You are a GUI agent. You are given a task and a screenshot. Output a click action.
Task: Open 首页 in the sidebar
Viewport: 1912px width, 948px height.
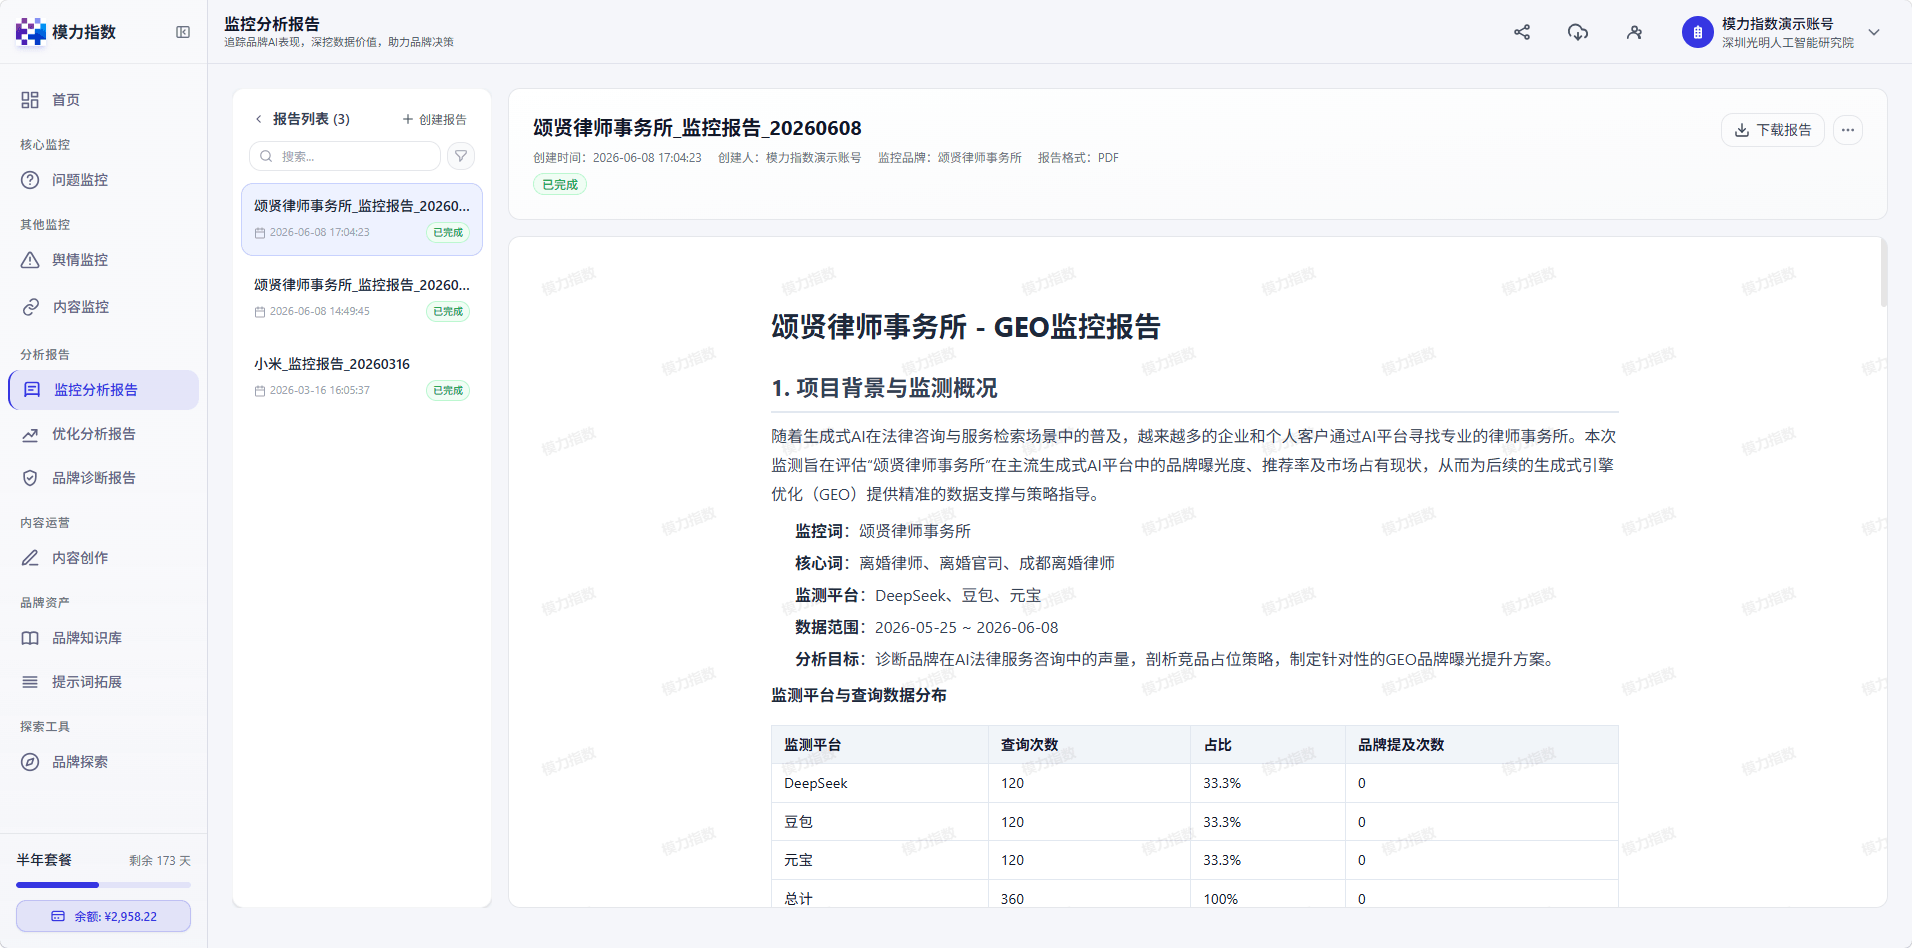(104, 100)
